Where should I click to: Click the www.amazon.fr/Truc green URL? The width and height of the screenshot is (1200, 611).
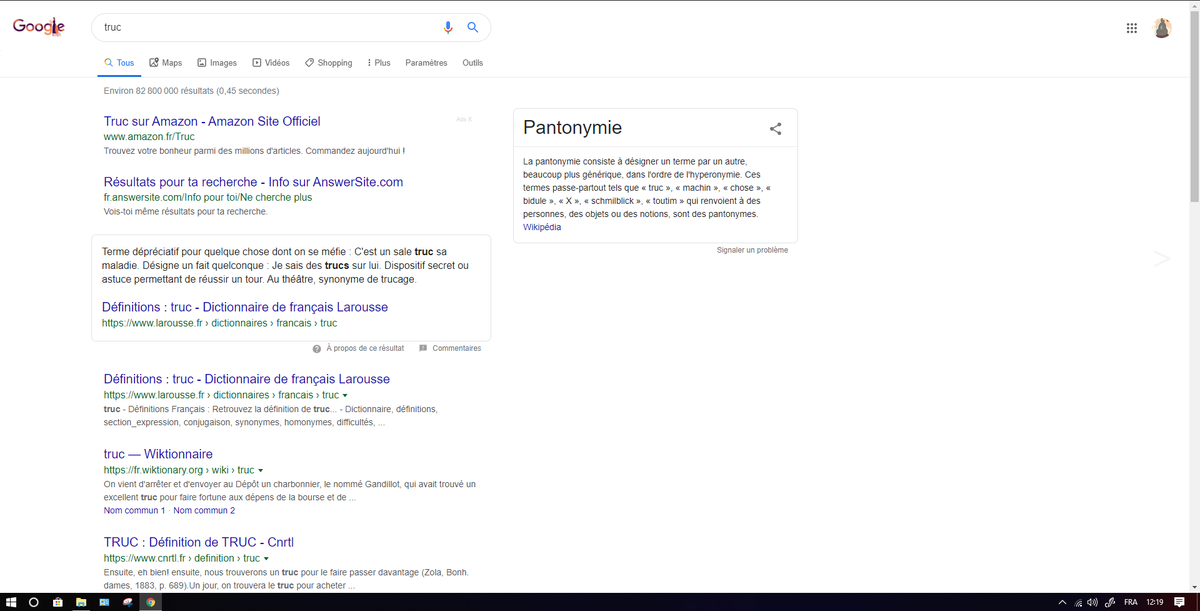(149, 136)
